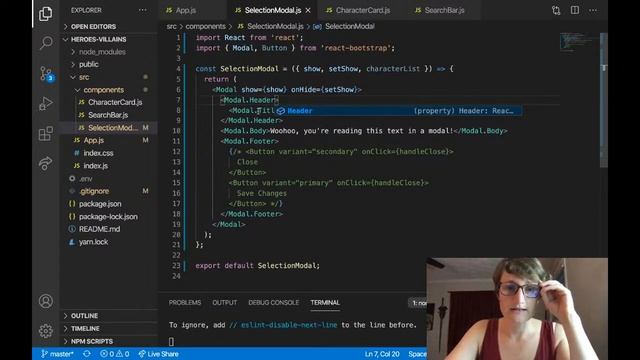
Task: Click Live Share in status bar
Action: point(158,354)
